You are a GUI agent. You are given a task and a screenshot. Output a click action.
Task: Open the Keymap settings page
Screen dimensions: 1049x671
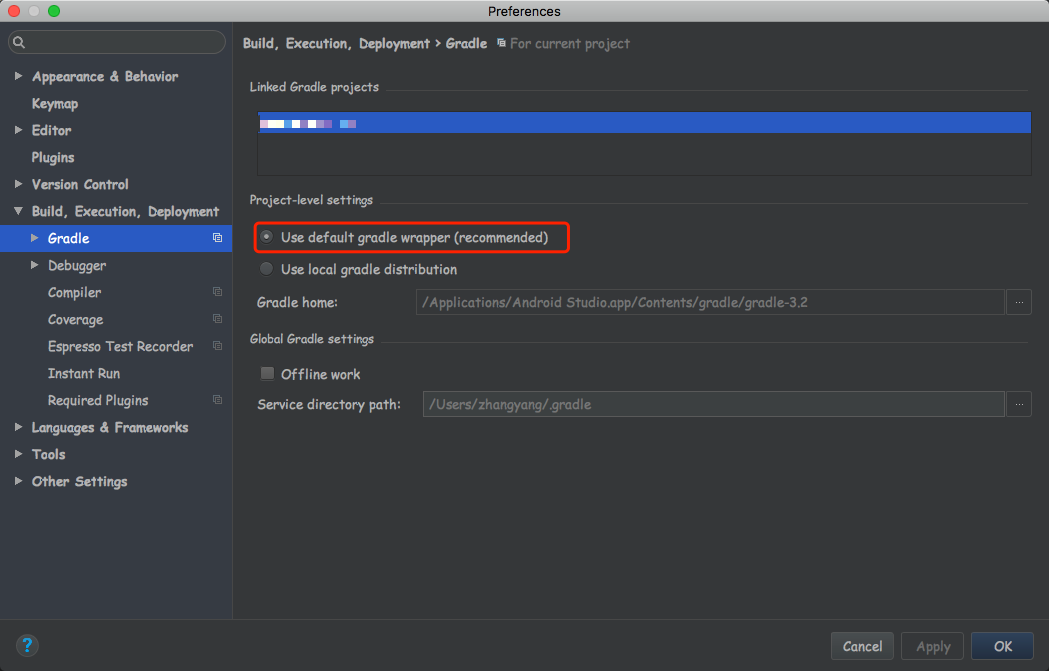55,104
